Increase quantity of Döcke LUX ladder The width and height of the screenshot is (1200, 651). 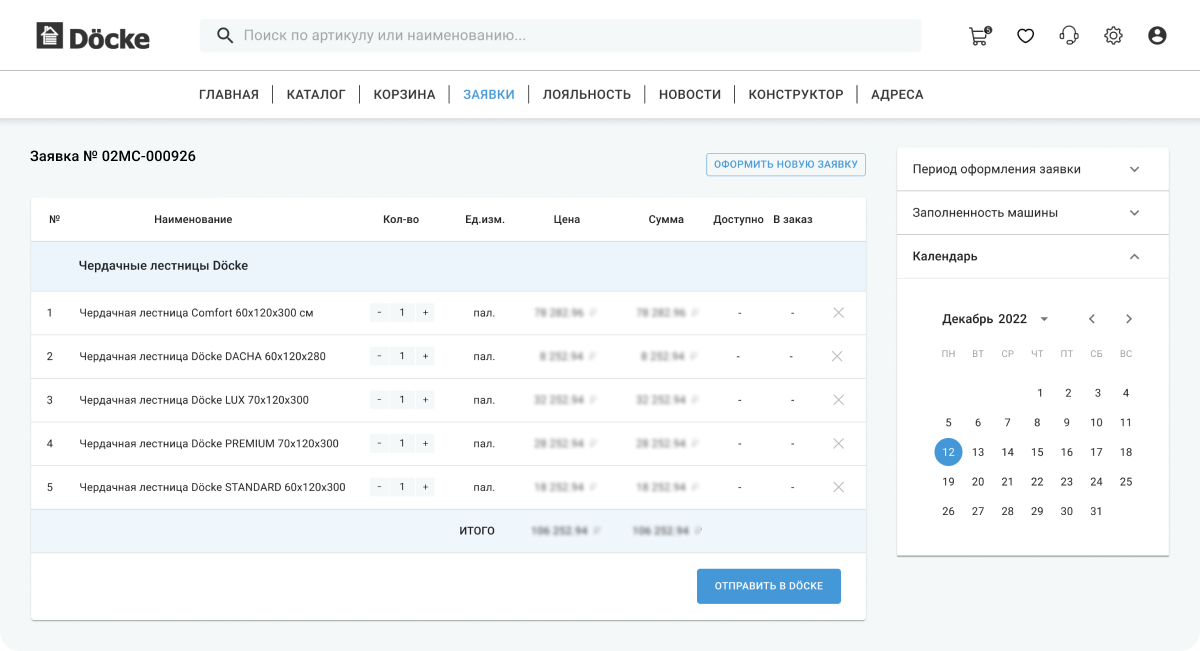tap(425, 400)
